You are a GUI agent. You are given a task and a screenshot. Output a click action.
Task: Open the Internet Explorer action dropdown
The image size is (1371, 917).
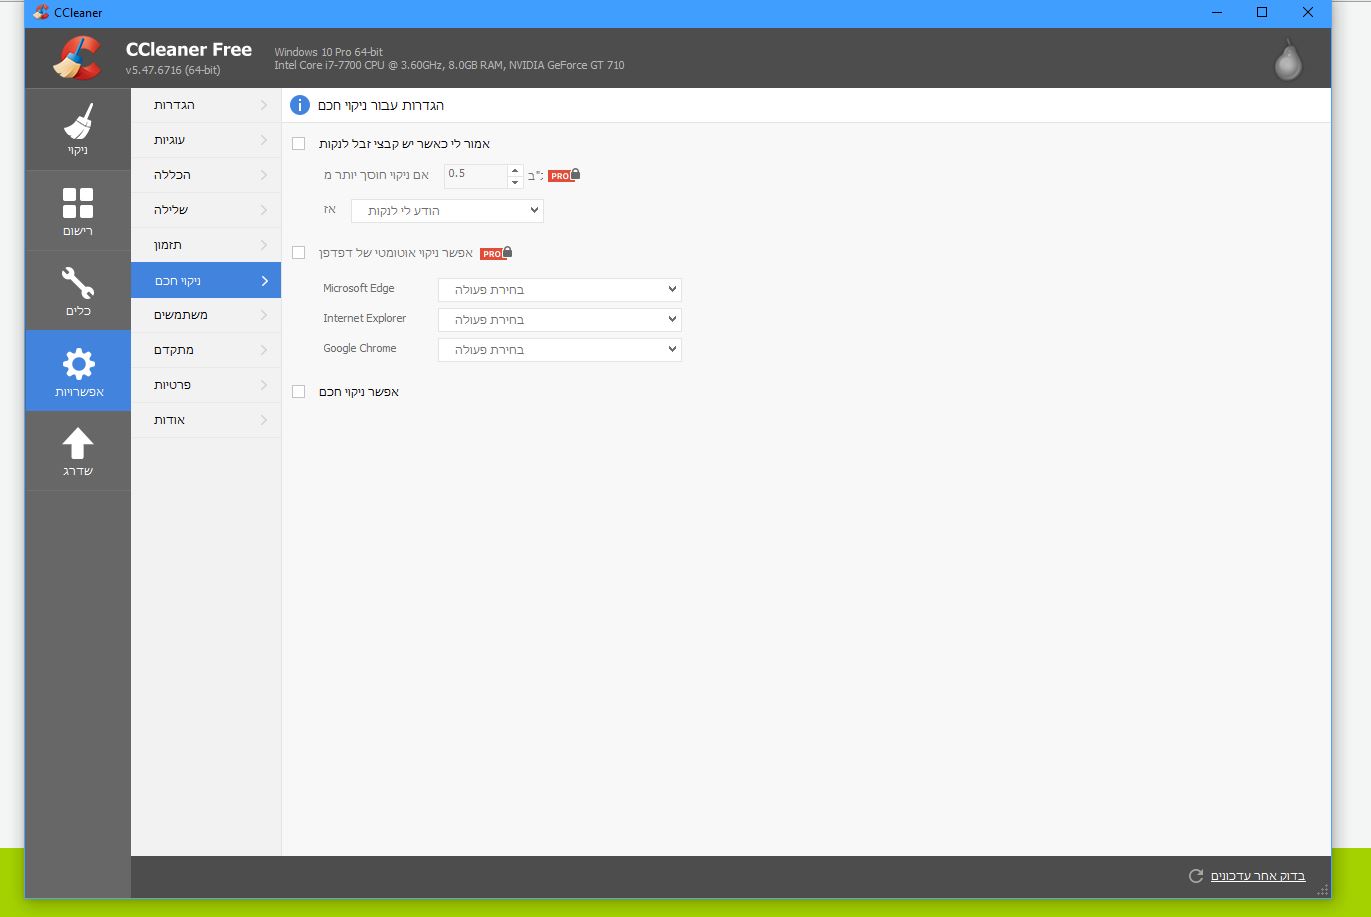(560, 320)
